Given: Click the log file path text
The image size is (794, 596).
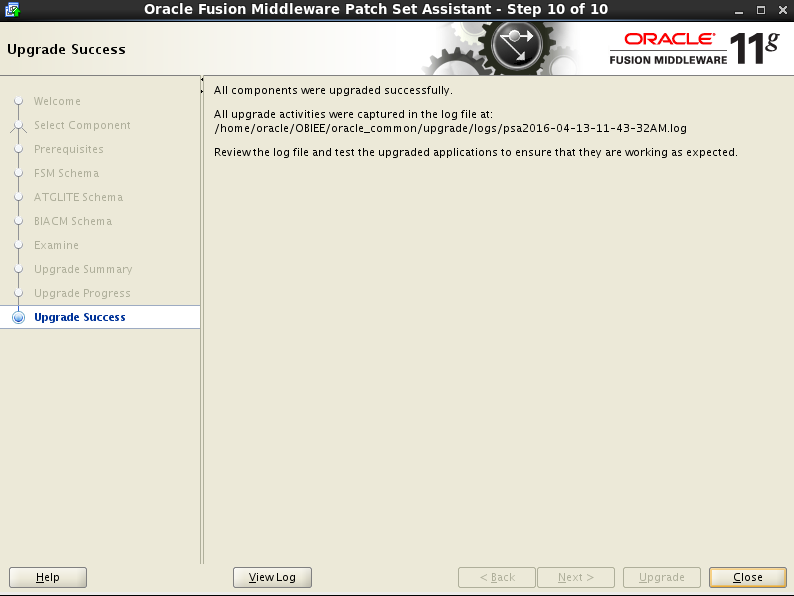Looking at the screenshot, I should (450, 128).
